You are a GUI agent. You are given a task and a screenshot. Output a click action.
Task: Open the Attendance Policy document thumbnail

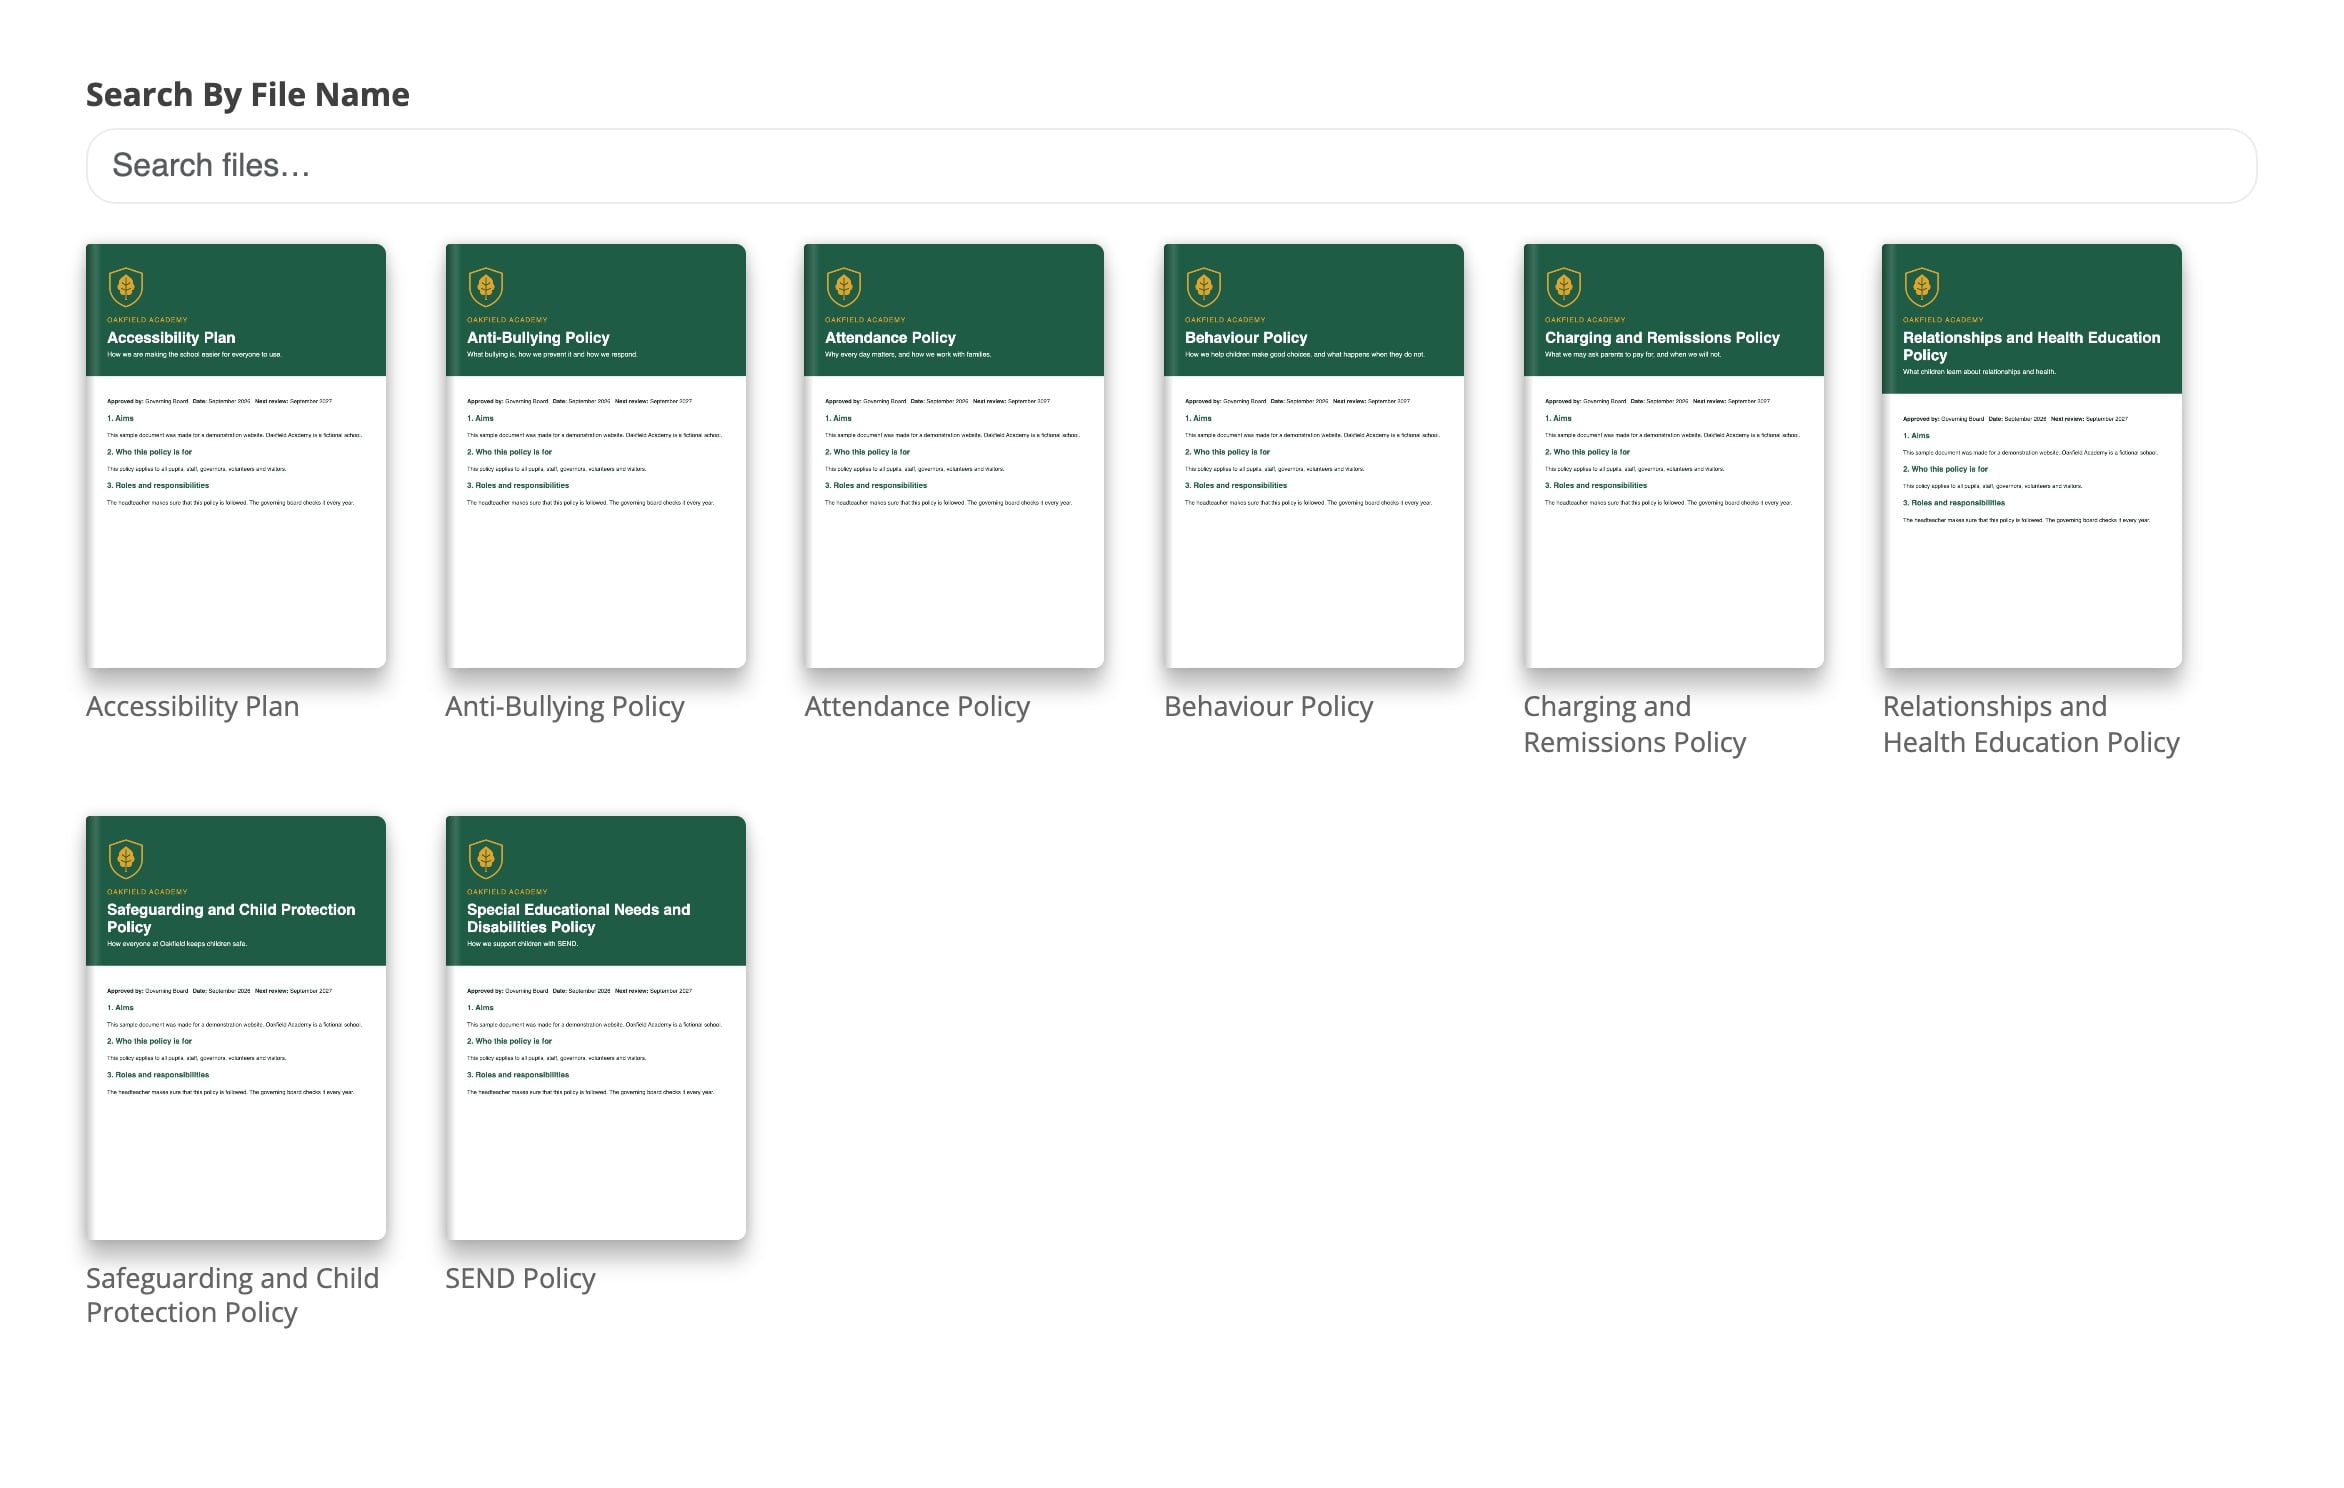pyautogui.click(x=954, y=456)
